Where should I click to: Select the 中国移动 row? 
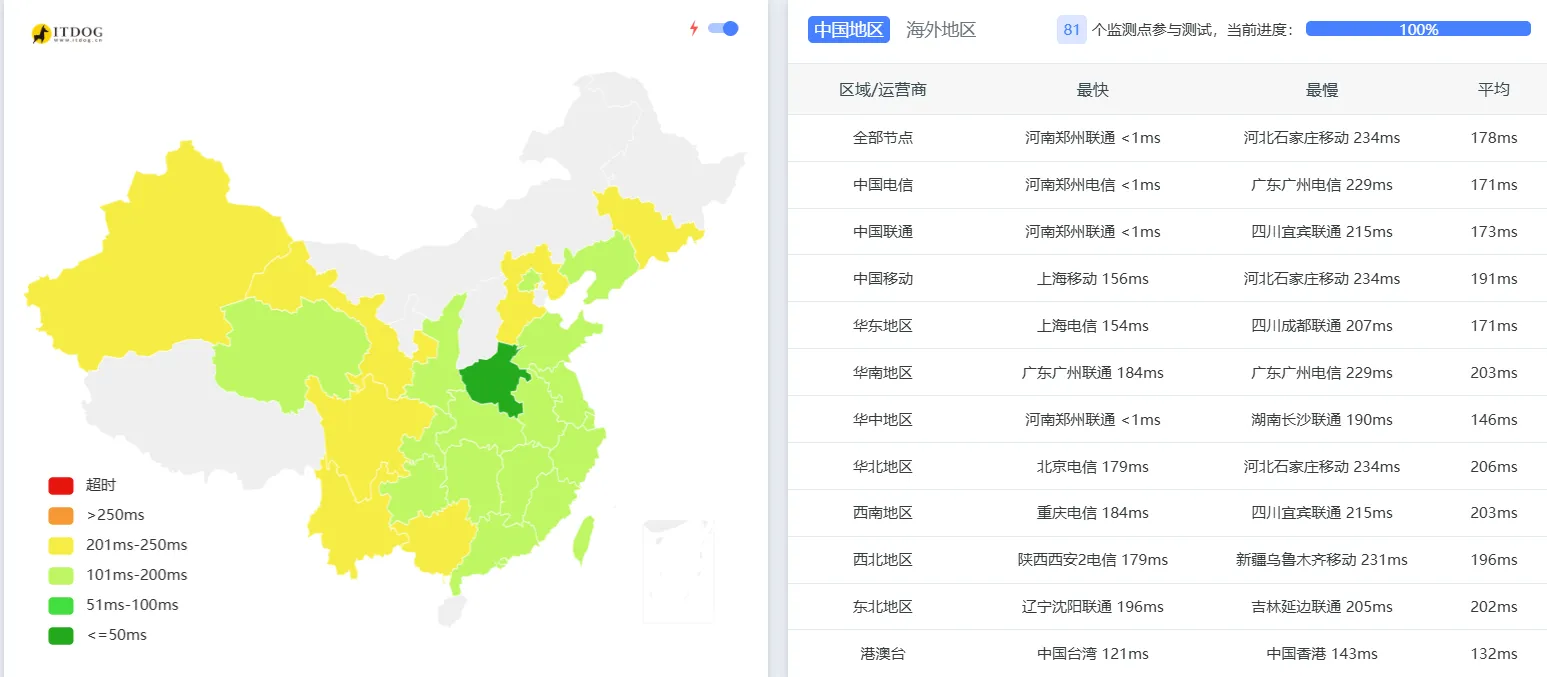point(1167,279)
